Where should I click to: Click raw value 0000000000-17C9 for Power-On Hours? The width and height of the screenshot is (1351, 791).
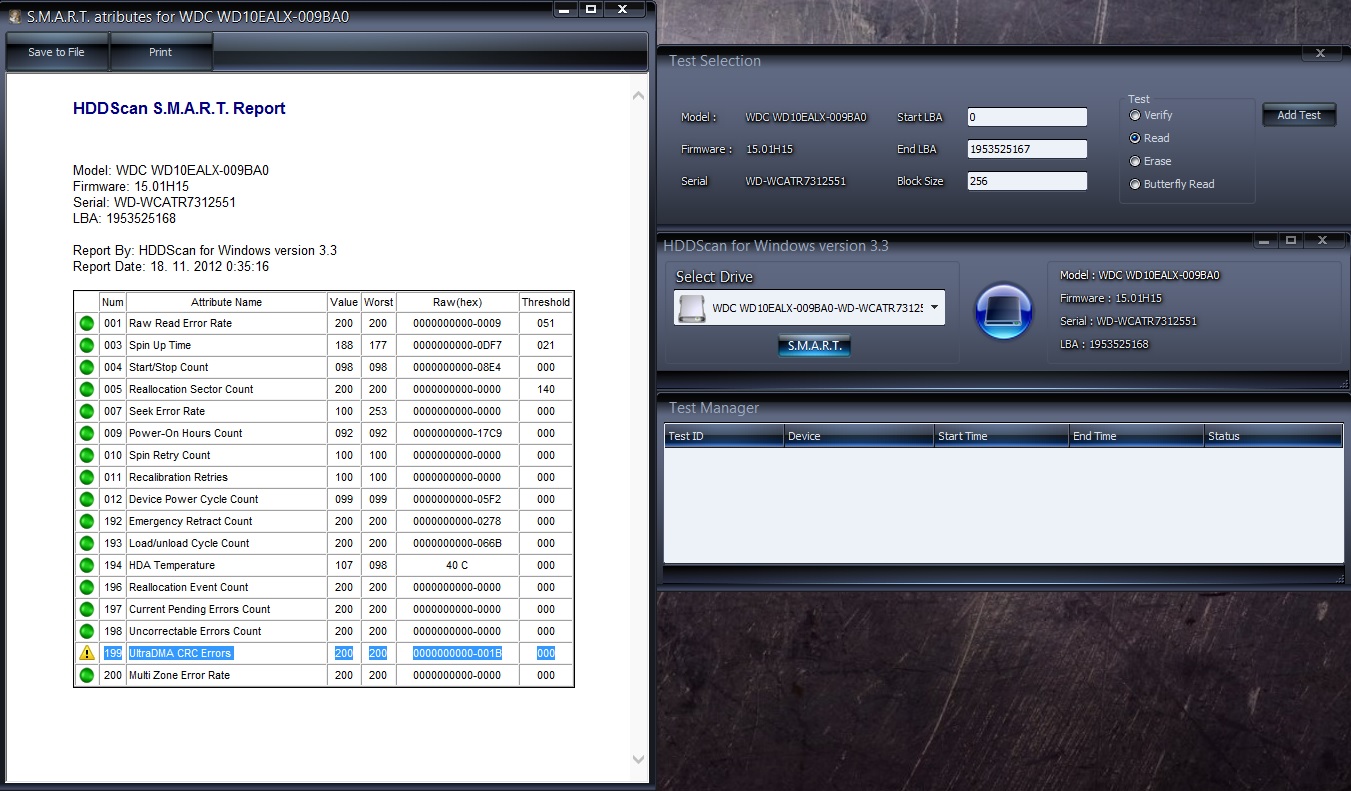pos(457,433)
